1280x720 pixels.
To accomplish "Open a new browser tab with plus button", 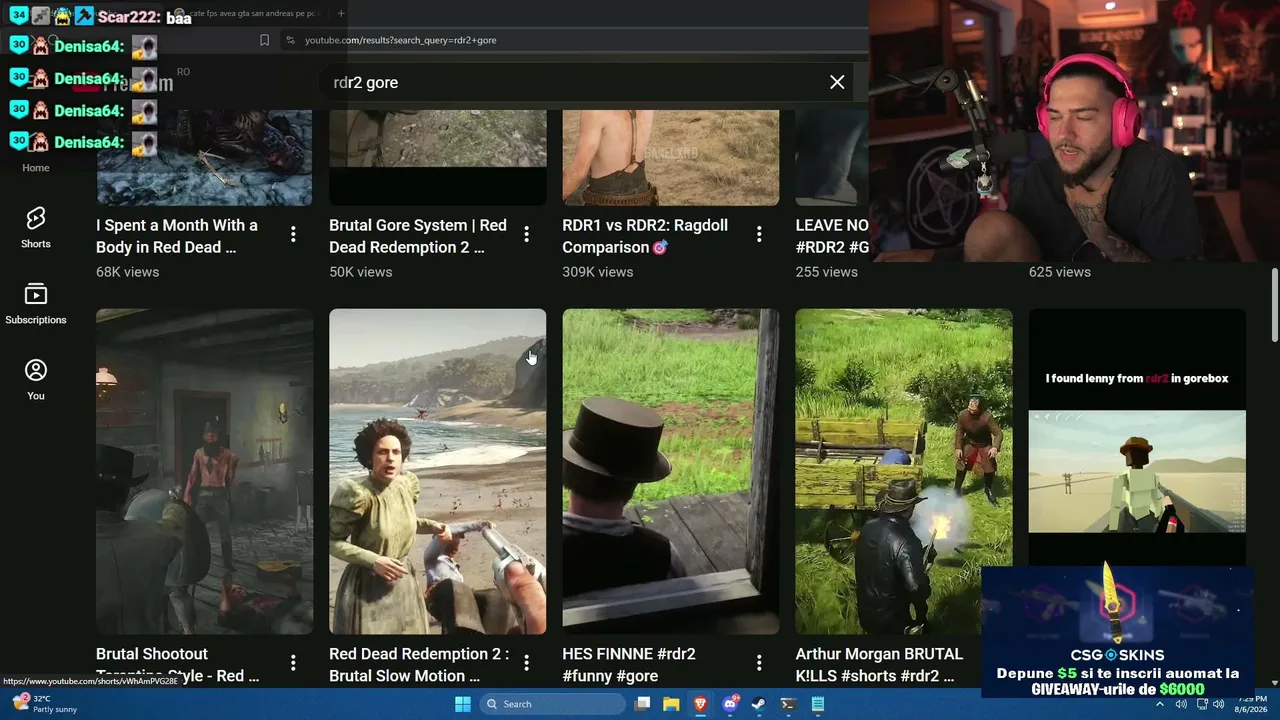I will [x=341, y=13].
